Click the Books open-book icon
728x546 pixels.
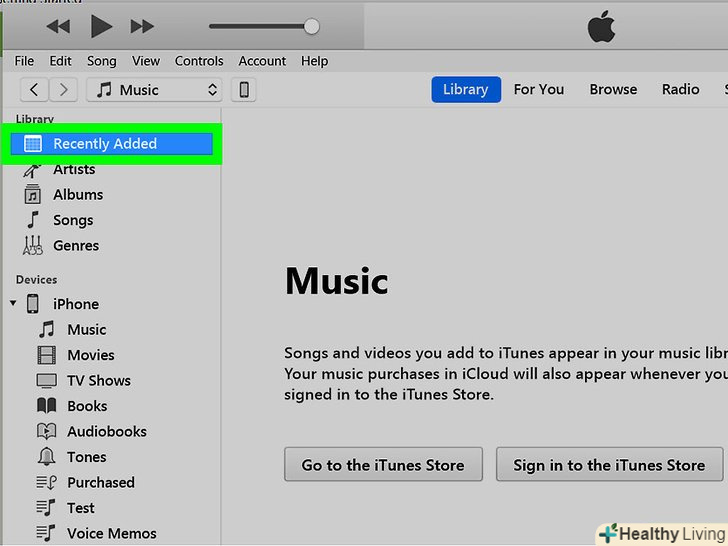(x=46, y=406)
